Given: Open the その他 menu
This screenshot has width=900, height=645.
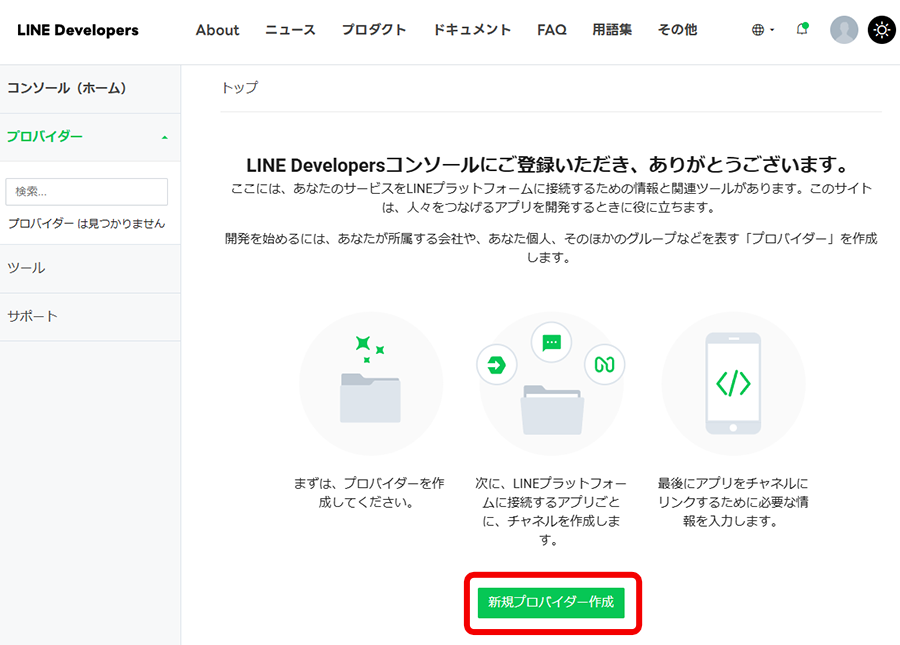Looking at the screenshot, I should (677, 30).
